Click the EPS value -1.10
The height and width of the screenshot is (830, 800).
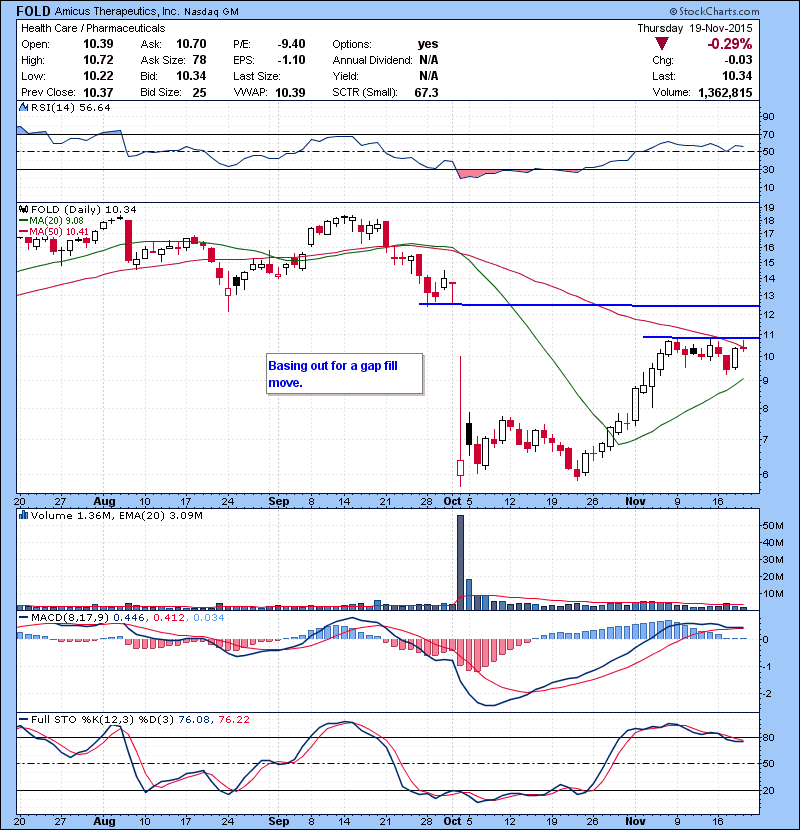tap(291, 60)
